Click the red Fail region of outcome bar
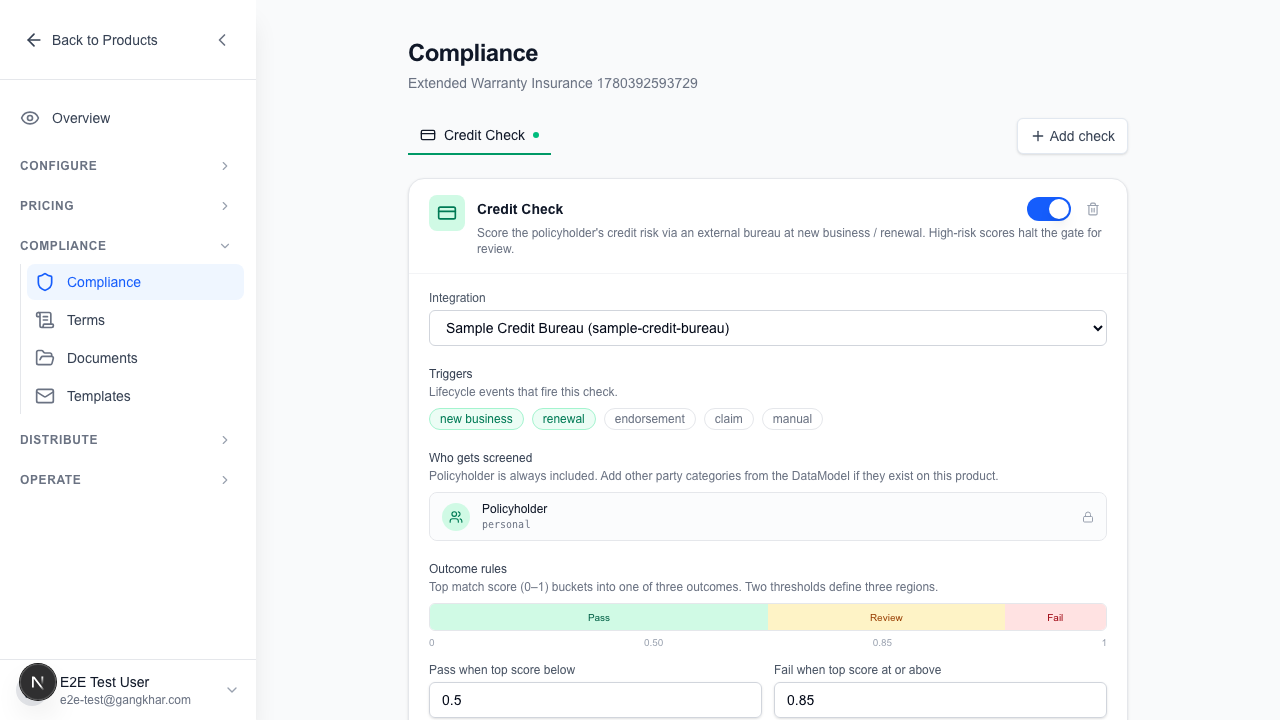This screenshot has height=720, width=1280. pos(1055,617)
